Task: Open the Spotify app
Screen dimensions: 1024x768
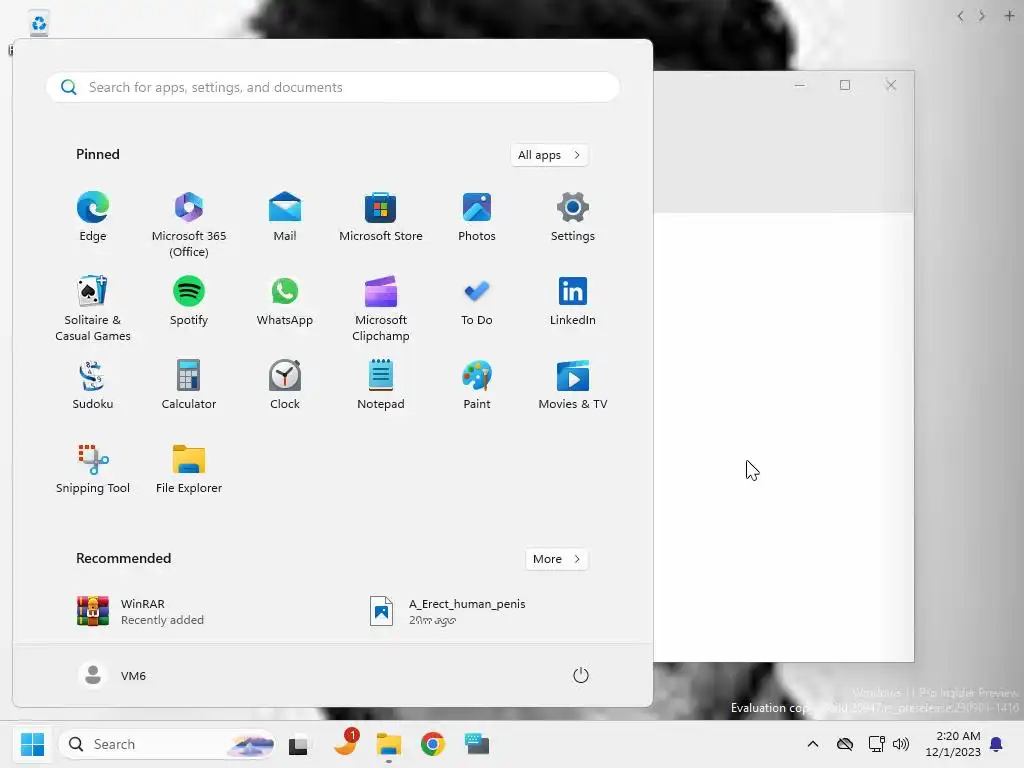Action: coord(189,301)
